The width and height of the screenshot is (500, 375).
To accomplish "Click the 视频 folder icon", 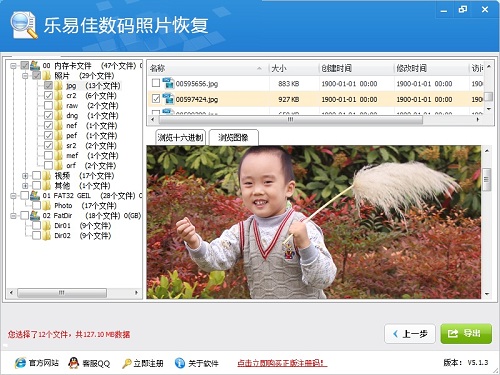I will [47, 176].
